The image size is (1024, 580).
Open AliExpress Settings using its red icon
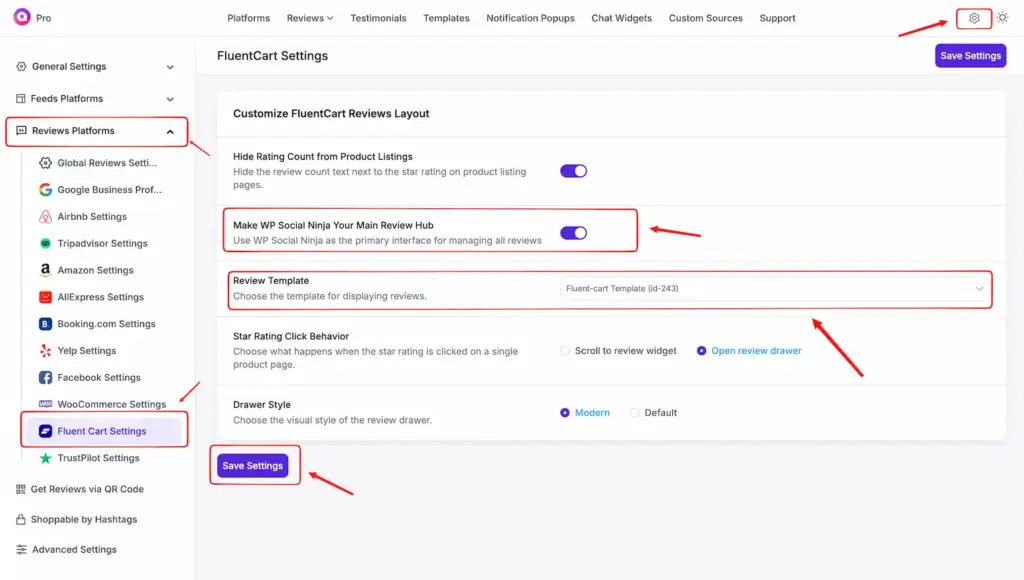pos(45,297)
